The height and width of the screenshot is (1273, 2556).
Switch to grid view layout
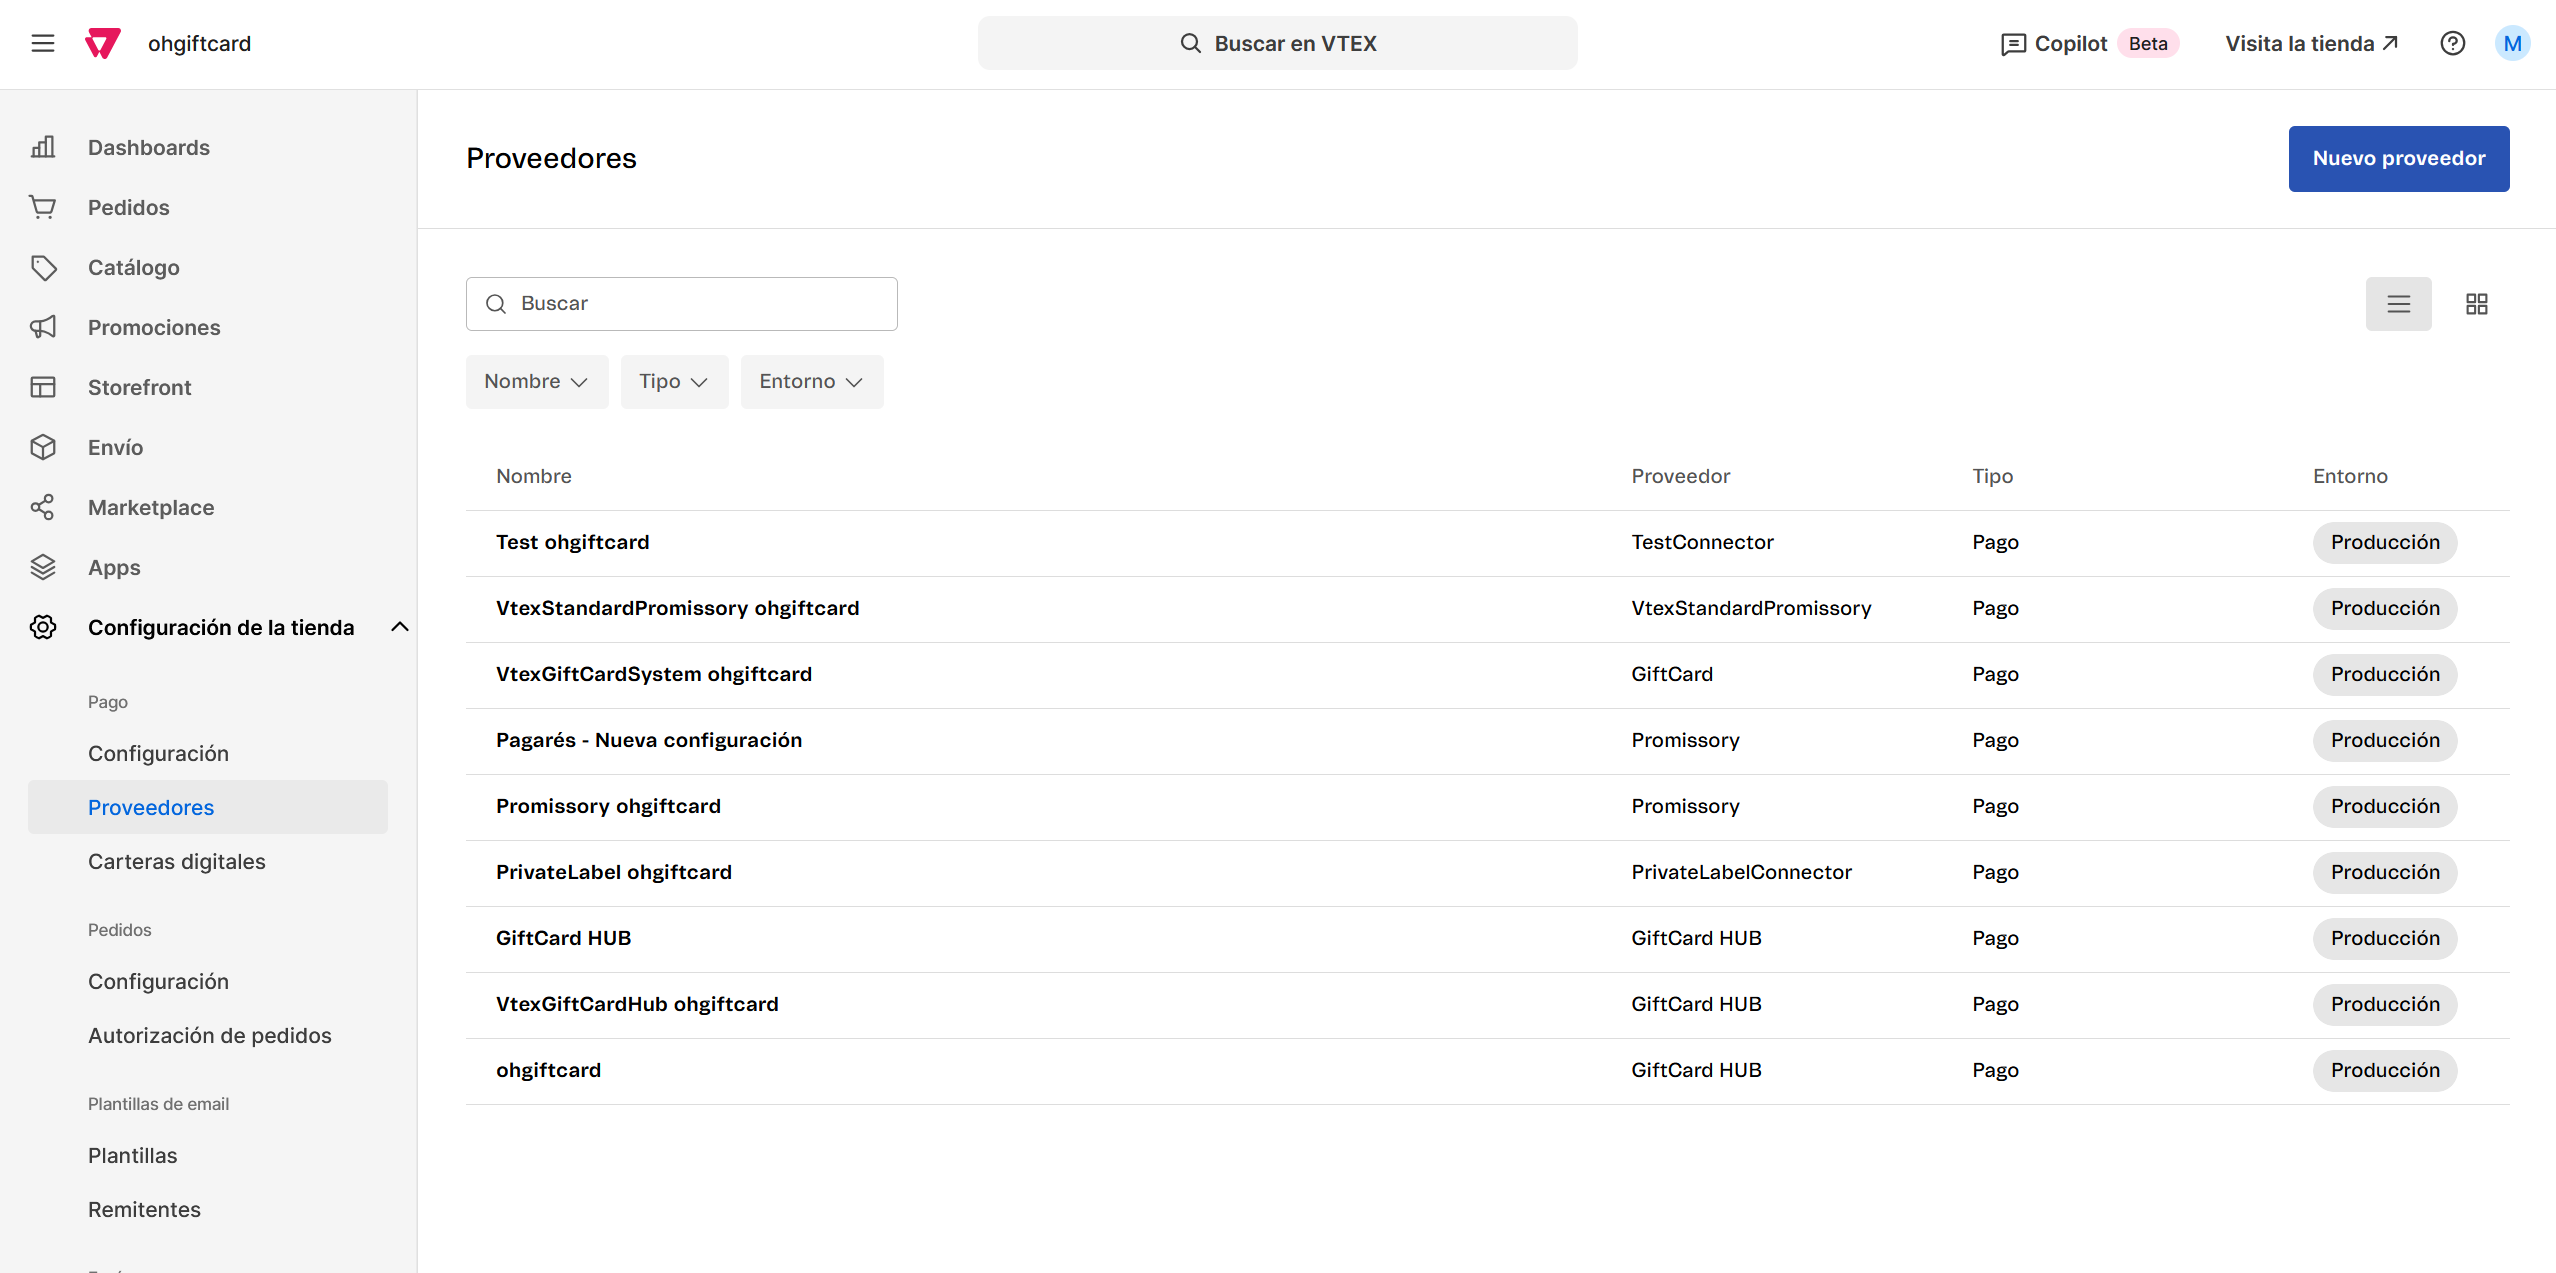(x=2476, y=304)
